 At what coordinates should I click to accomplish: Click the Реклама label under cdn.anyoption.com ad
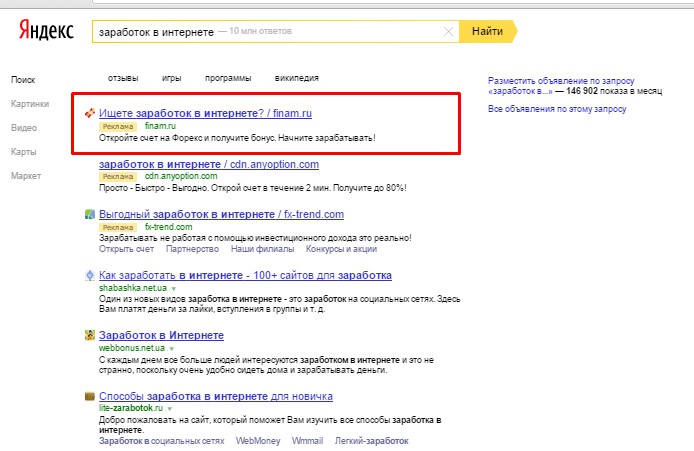click(x=118, y=177)
